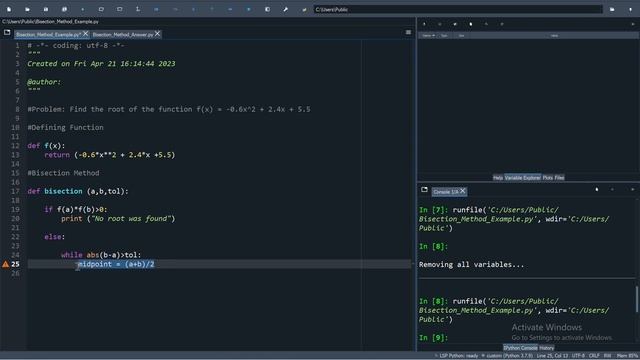The height and width of the screenshot is (360, 640).
Task: Switch to the History tab
Action: coord(547,348)
